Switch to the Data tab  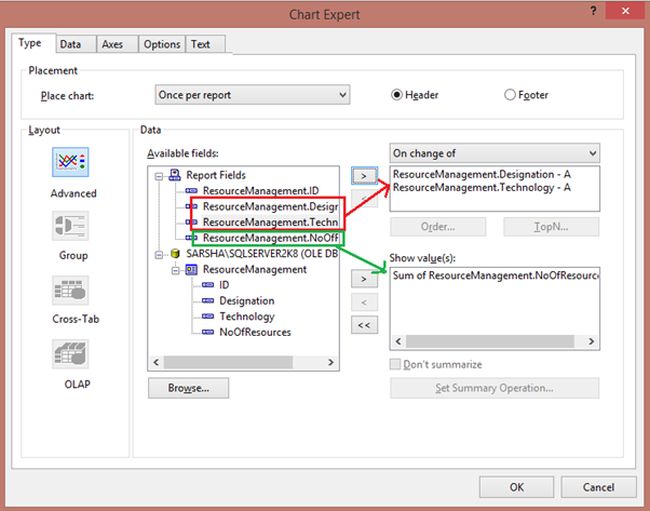[x=76, y=44]
